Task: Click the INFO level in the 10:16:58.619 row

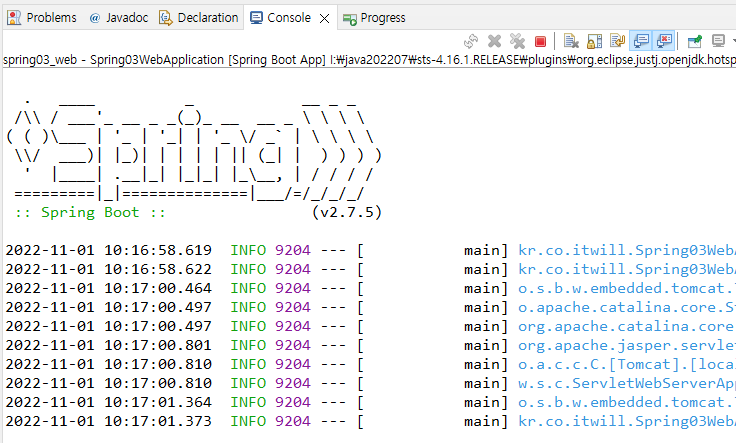Action: click(x=248, y=250)
